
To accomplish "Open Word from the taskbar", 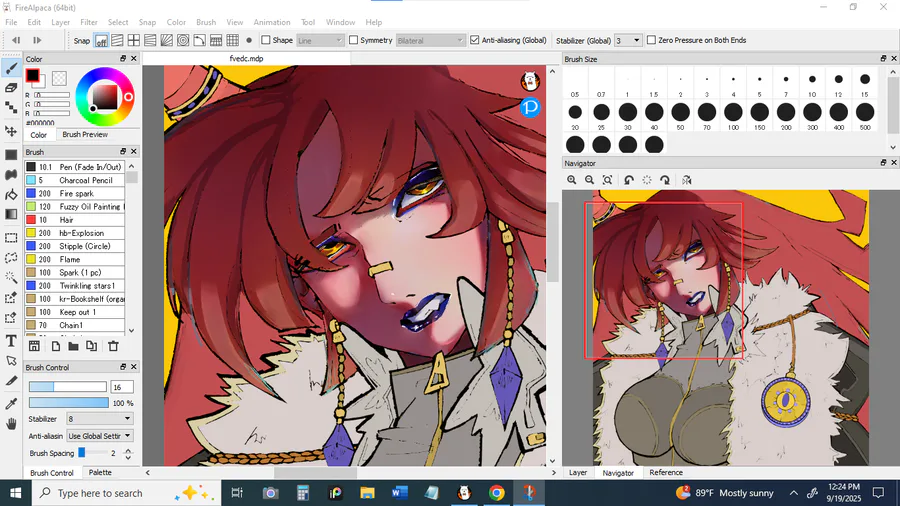I will 399,493.
